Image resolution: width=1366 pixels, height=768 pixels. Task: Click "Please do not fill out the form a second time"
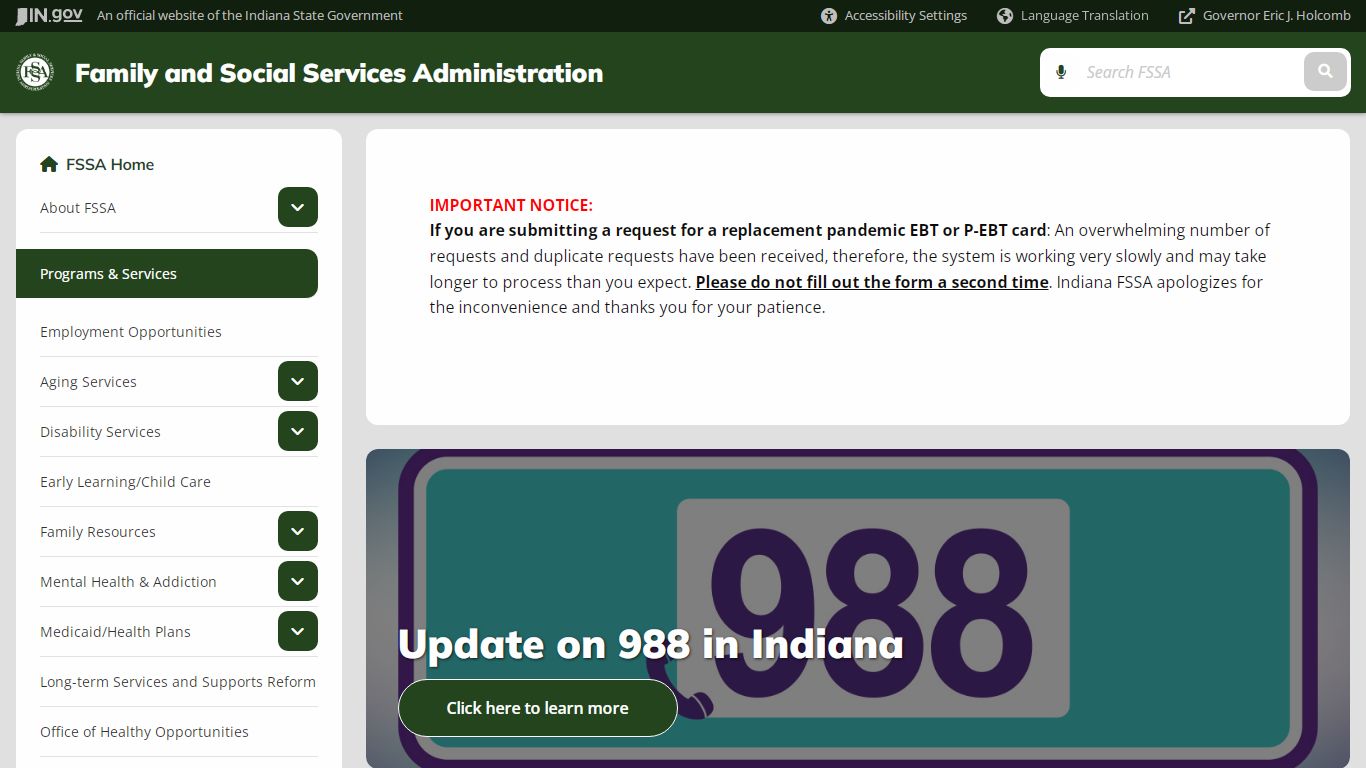[872, 282]
